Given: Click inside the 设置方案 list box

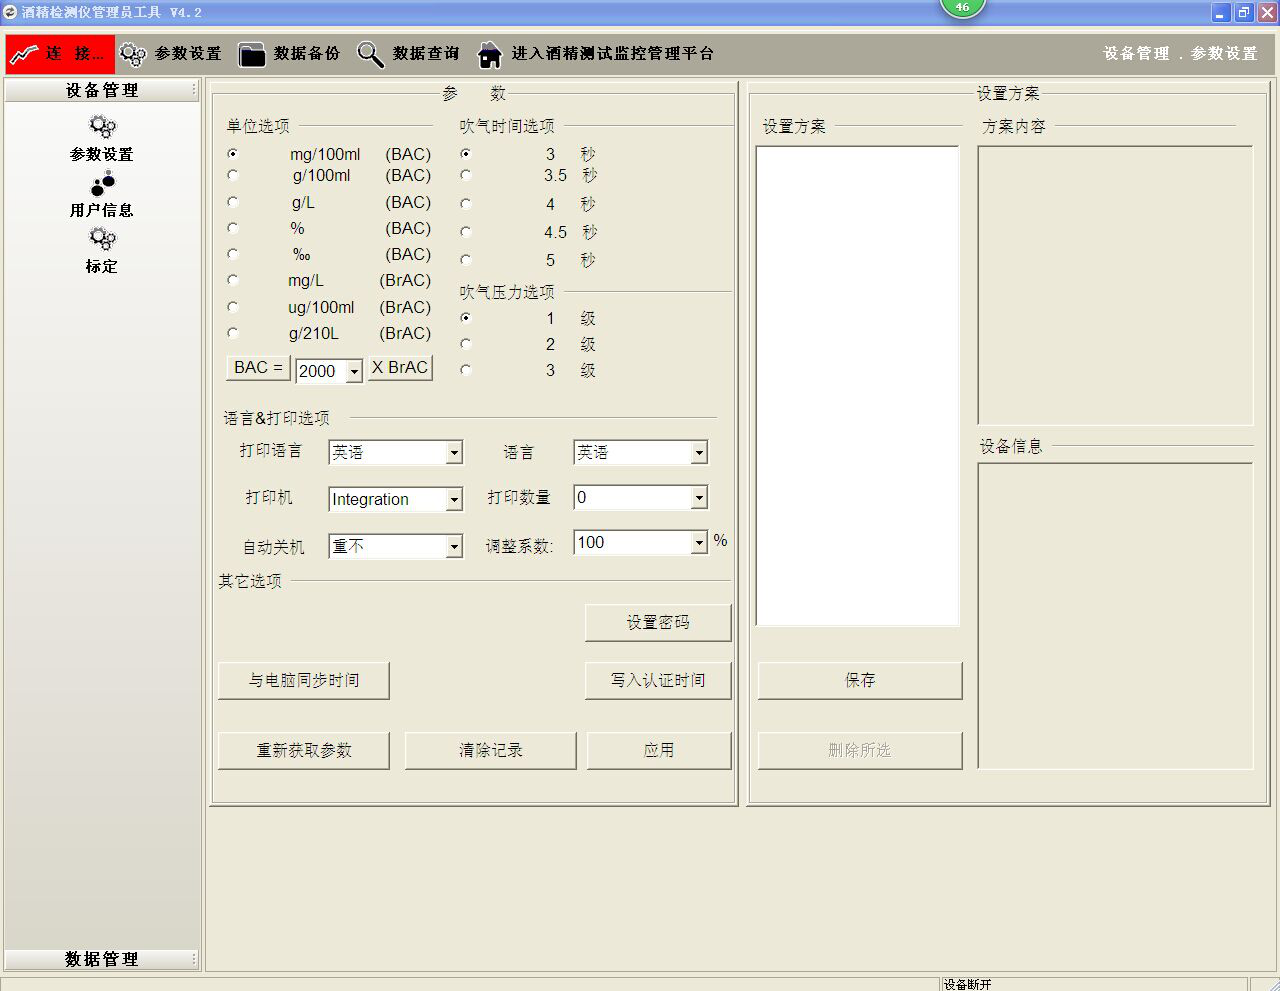Looking at the screenshot, I should 857,385.
